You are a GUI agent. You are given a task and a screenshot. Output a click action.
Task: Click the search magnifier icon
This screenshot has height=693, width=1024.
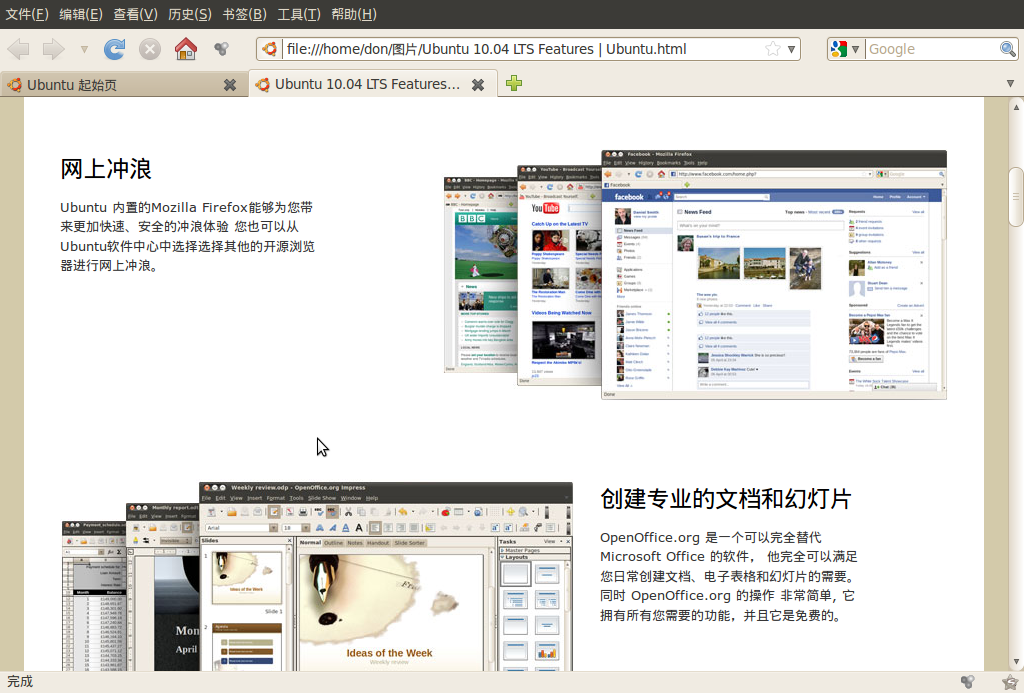click(1008, 49)
